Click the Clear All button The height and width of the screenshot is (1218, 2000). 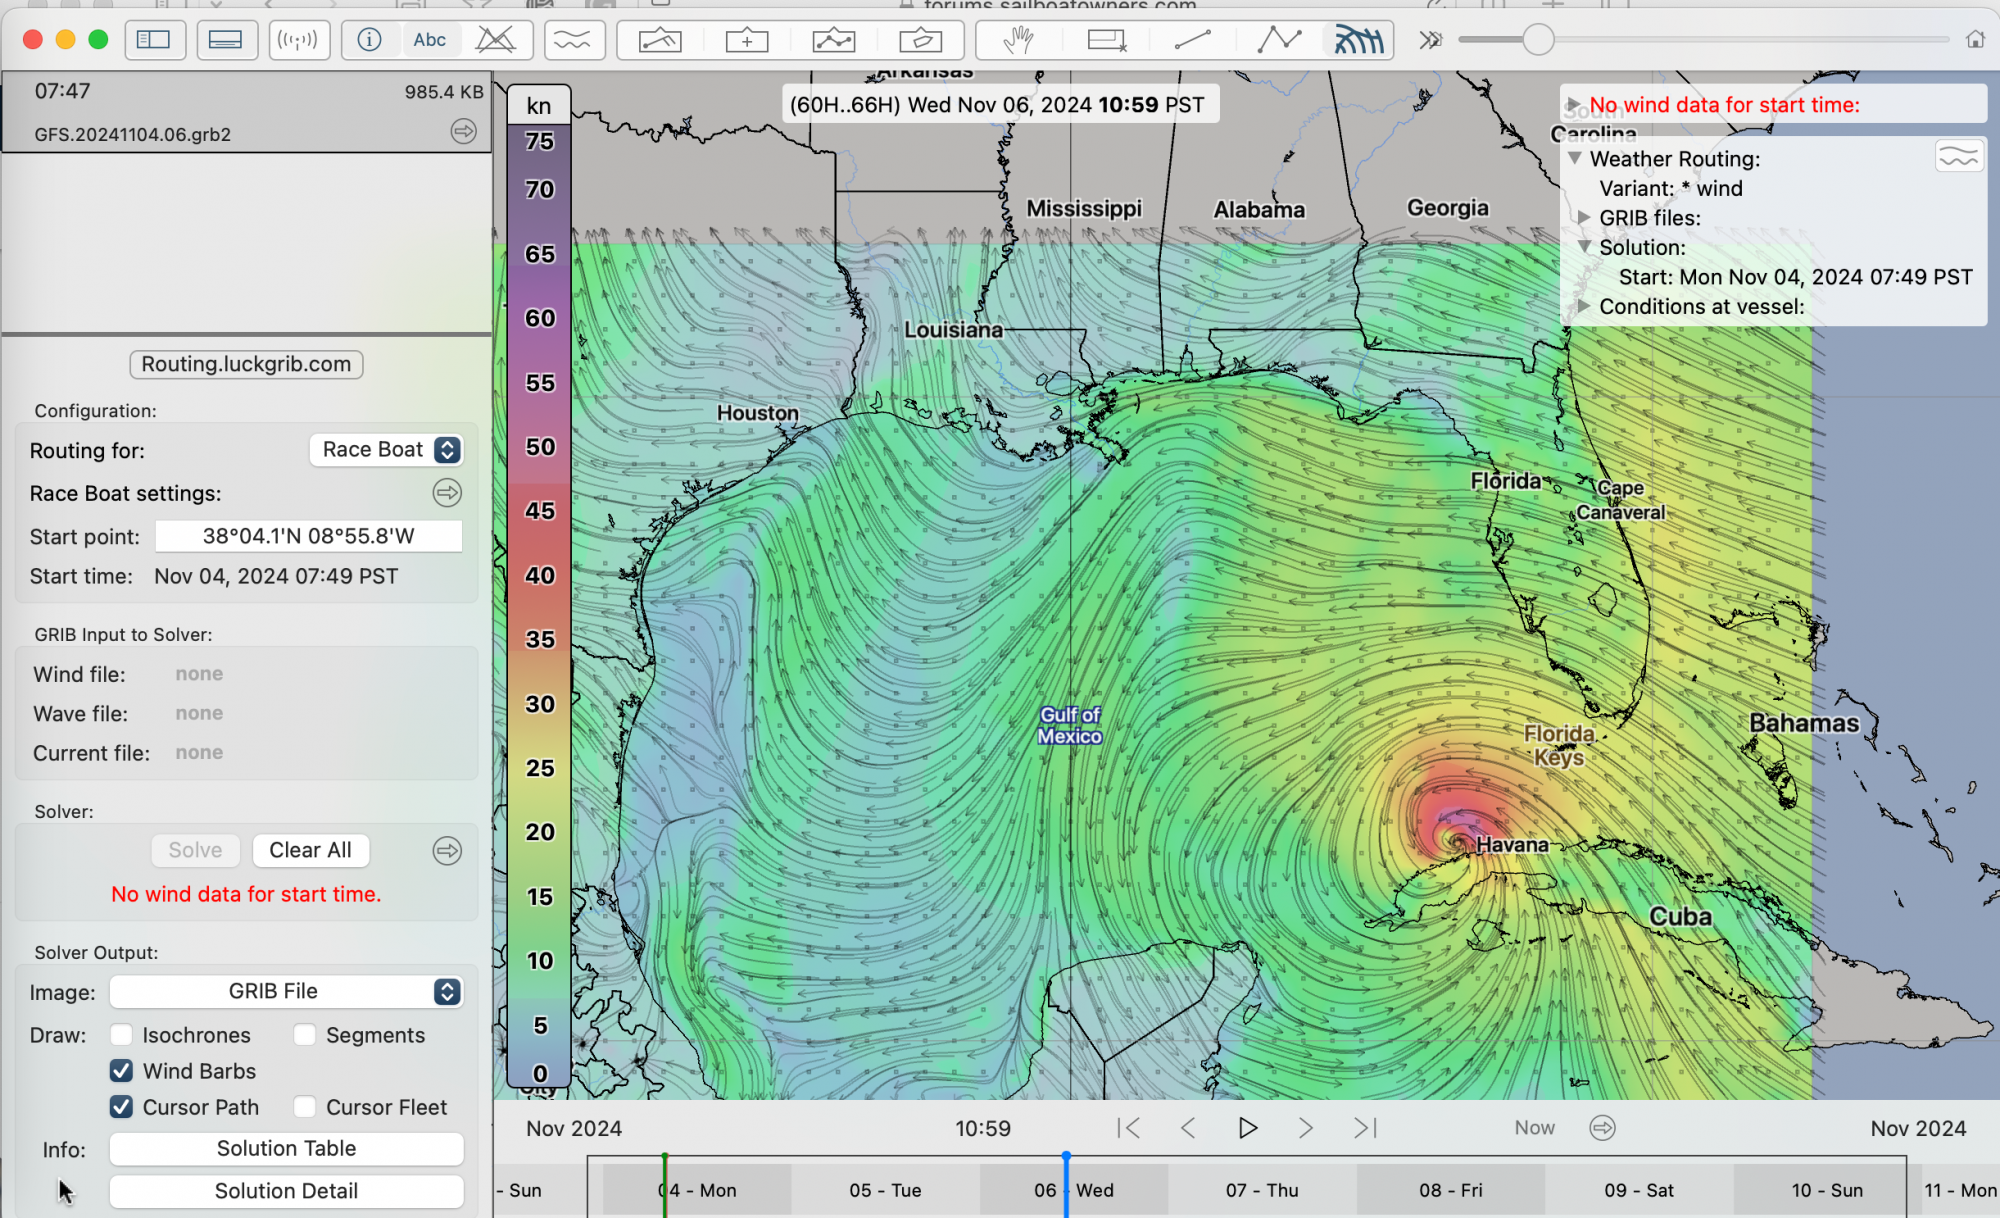pyautogui.click(x=310, y=850)
